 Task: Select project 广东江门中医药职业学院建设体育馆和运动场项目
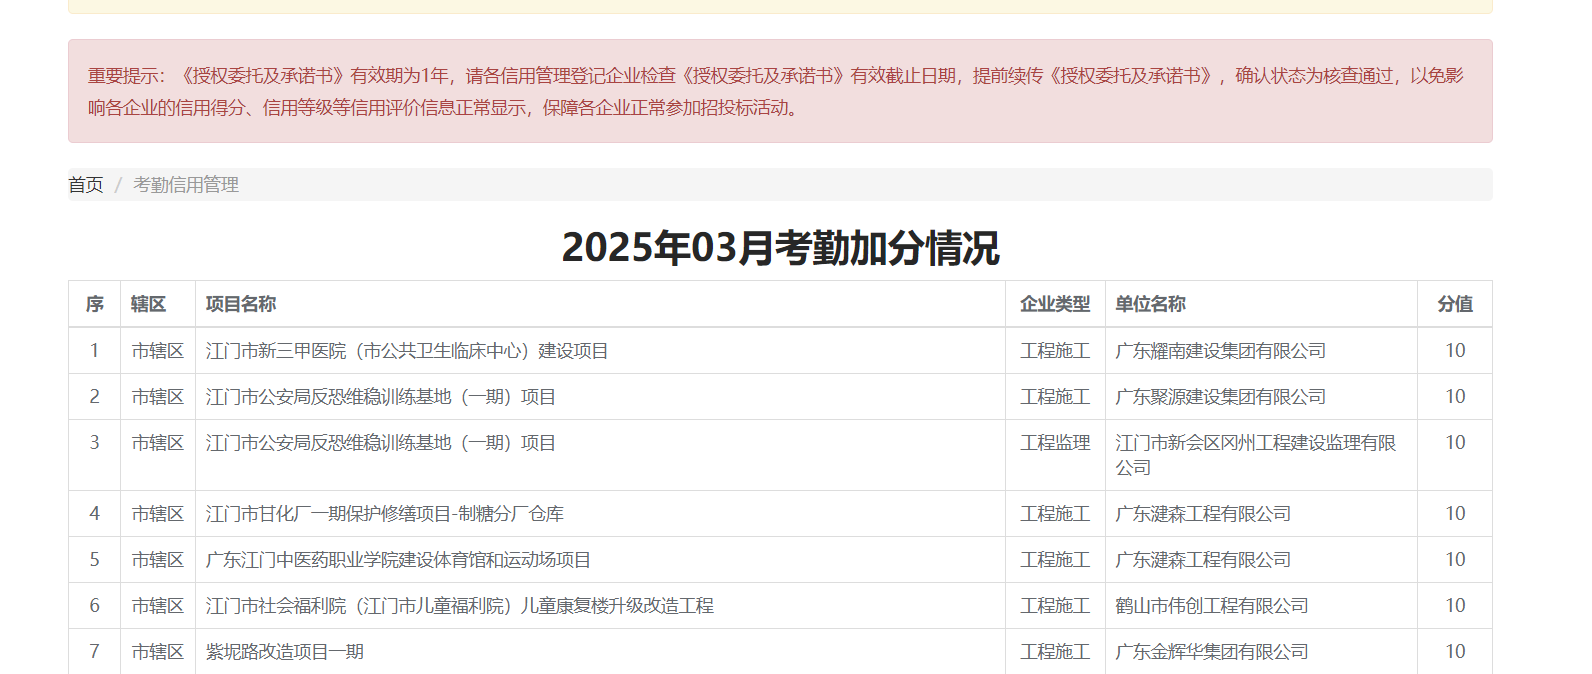click(398, 560)
